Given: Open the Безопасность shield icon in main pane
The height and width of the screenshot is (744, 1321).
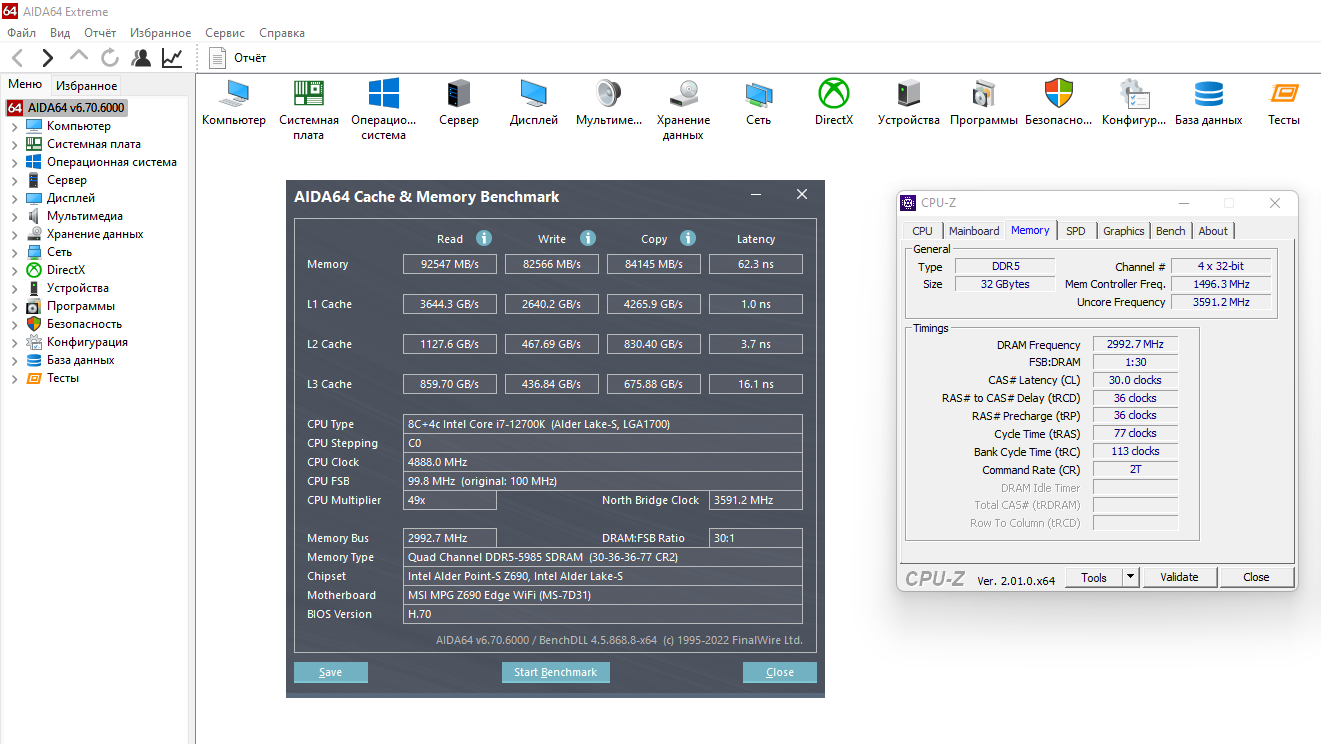Looking at the screenshot, I should pos(1059,94).
